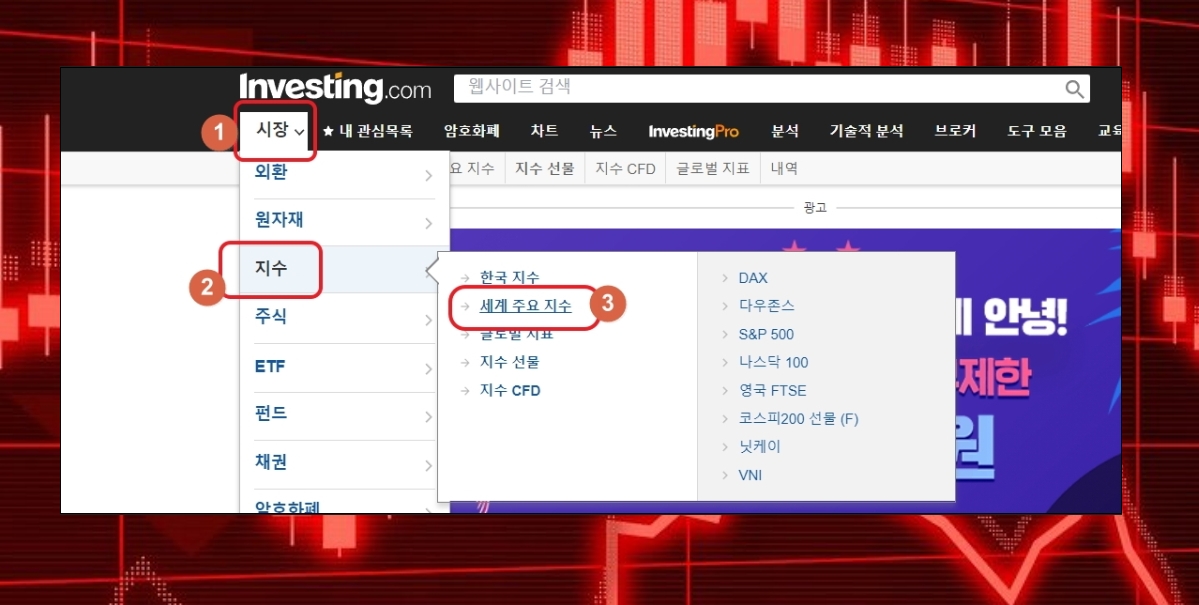Select the 지수 선물 sub-tab
This screenshot has width=1199, height=605.
(544, 169)
